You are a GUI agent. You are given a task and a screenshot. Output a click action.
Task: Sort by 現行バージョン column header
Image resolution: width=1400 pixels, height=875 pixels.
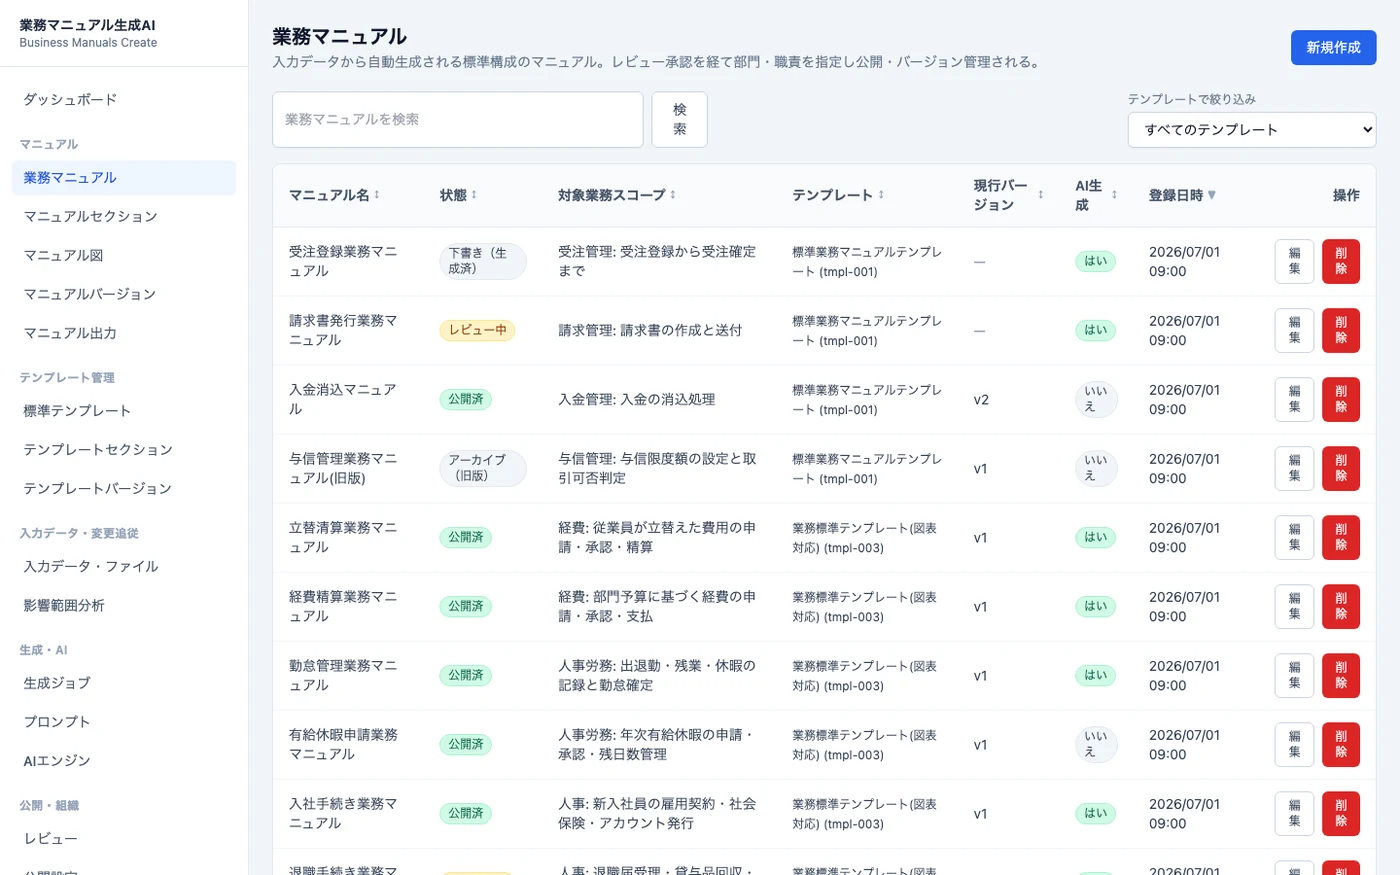[1008, 195]
